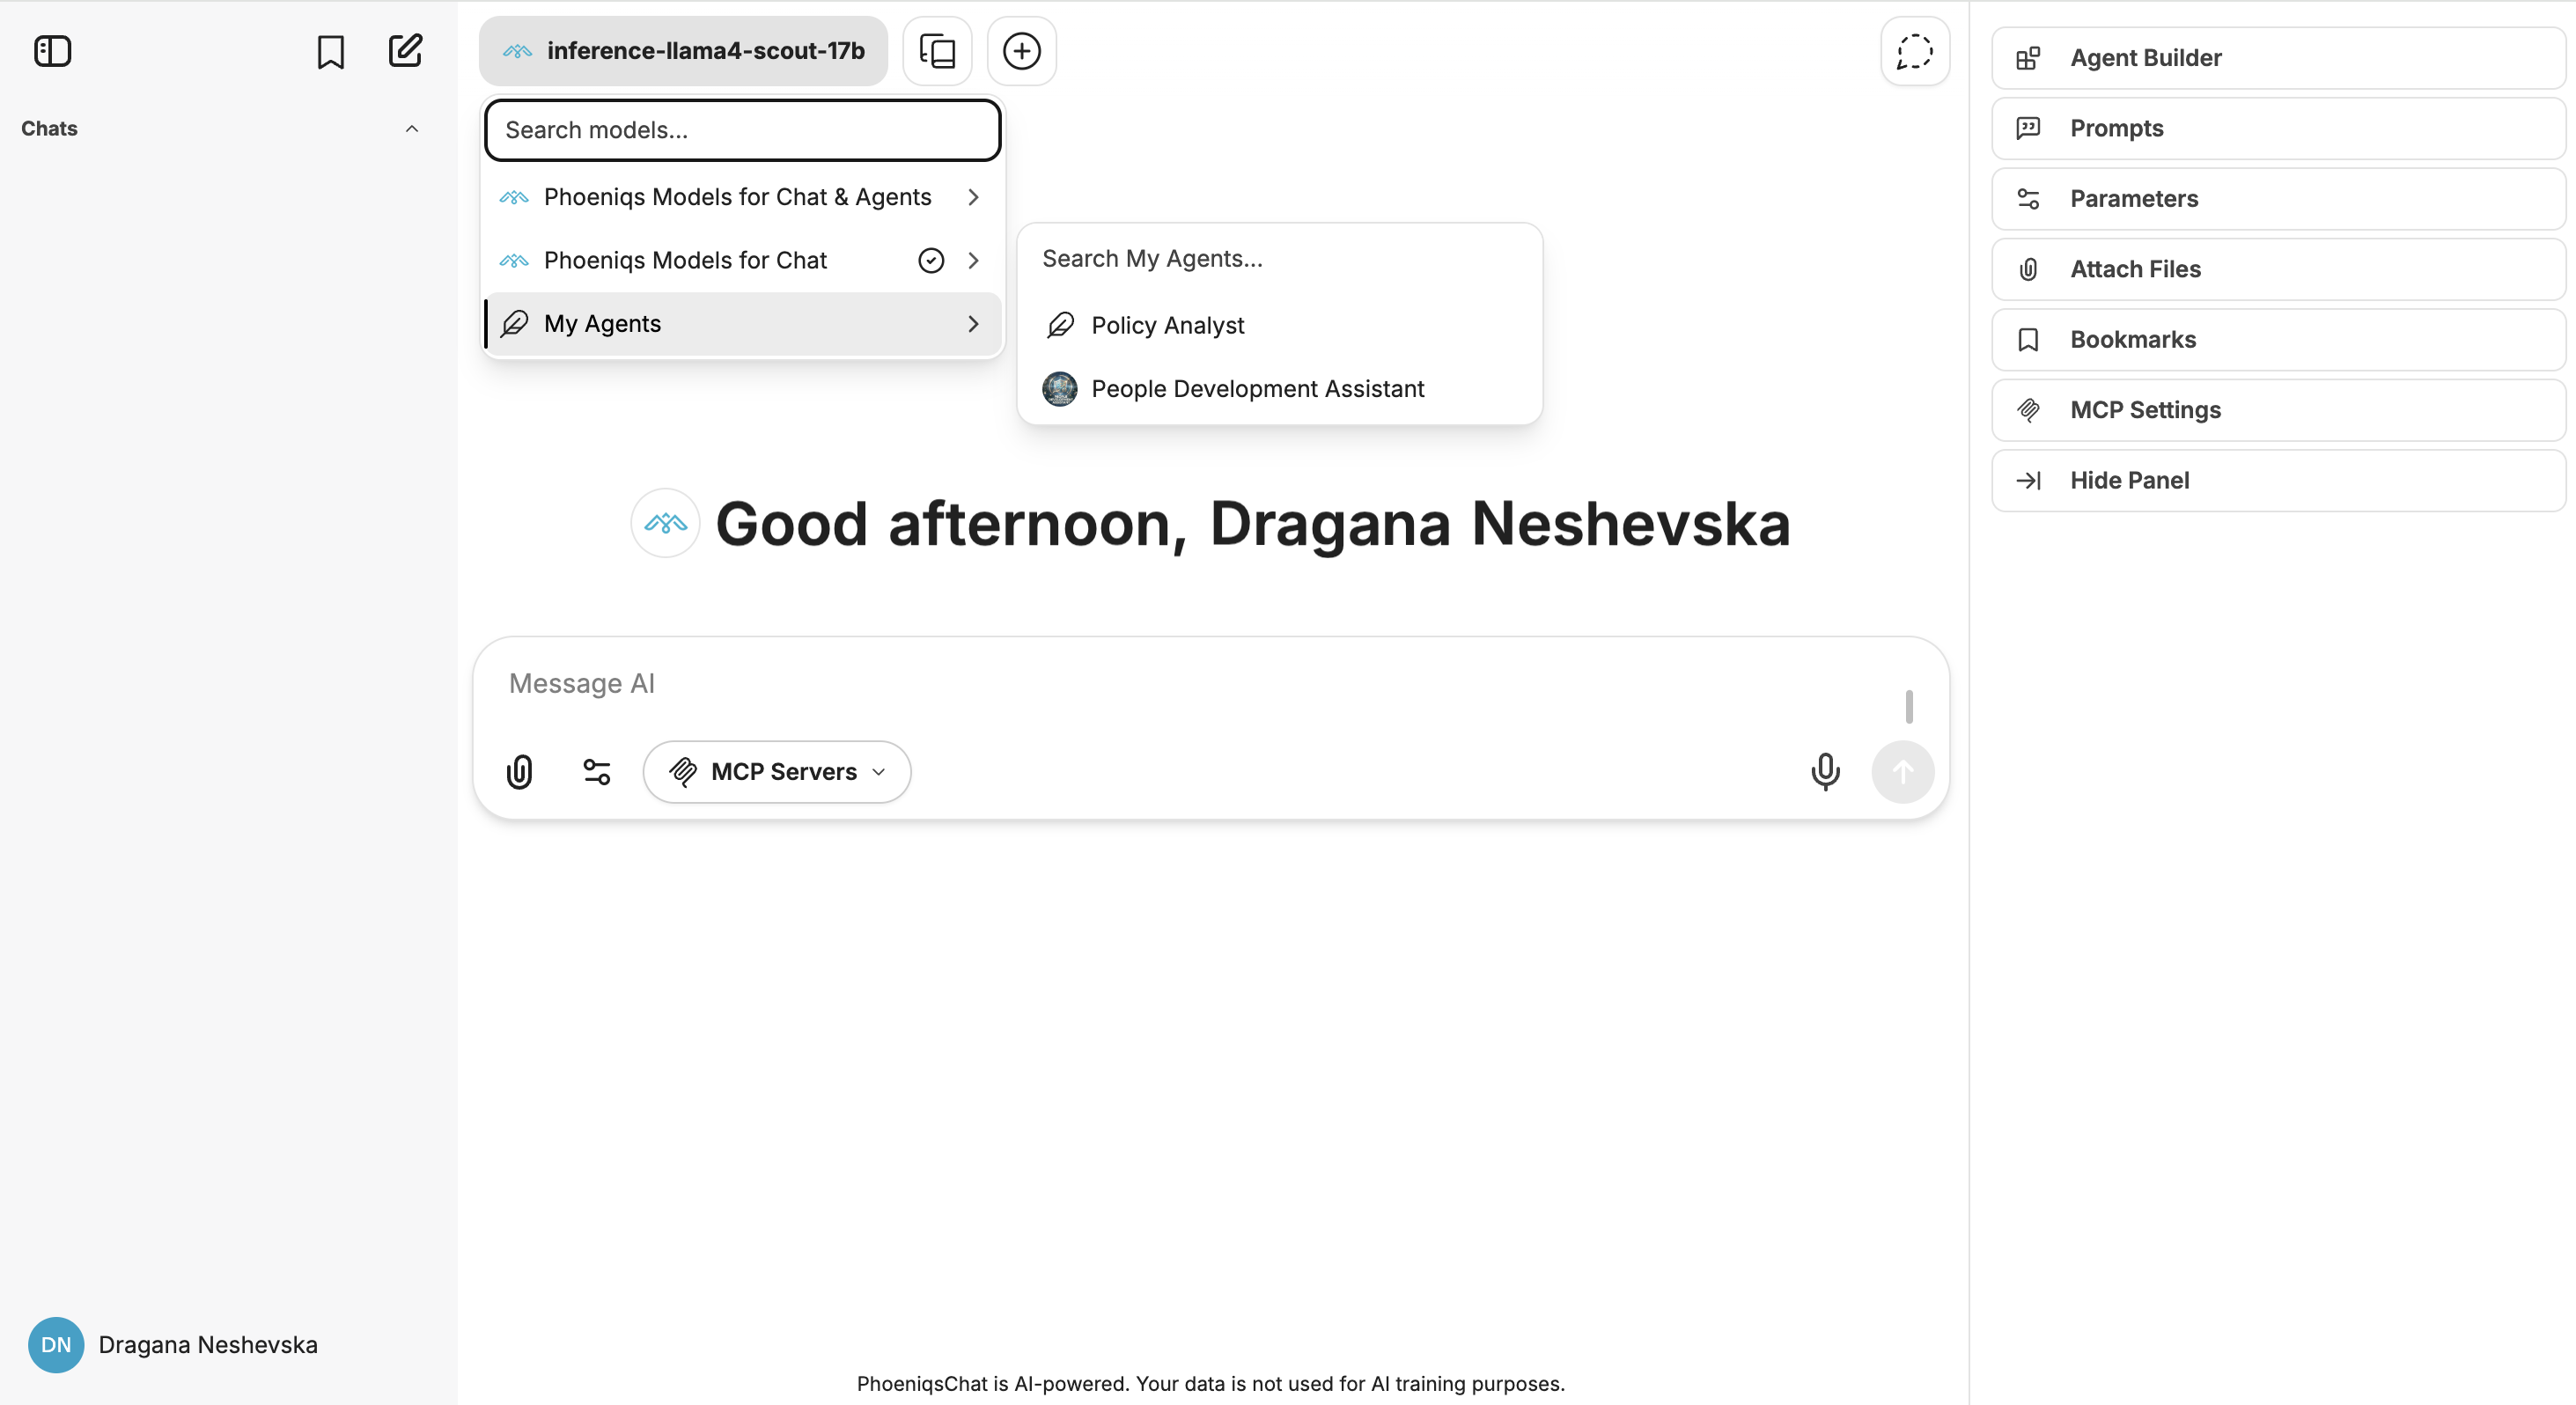This screenshot has height=1405, width=2576.
Task: Expand chevron on Phoeniqs Models for Chat & Agents
Action: pos(973,197)
